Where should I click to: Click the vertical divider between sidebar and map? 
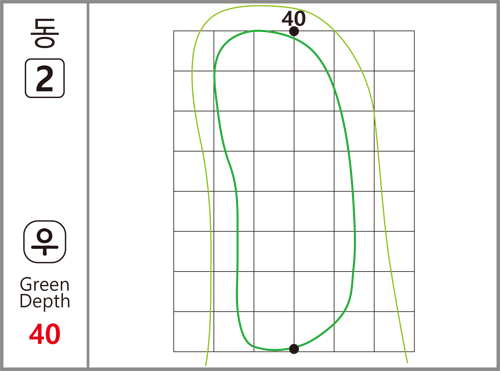pyautogui.click(x=88, y=185)
